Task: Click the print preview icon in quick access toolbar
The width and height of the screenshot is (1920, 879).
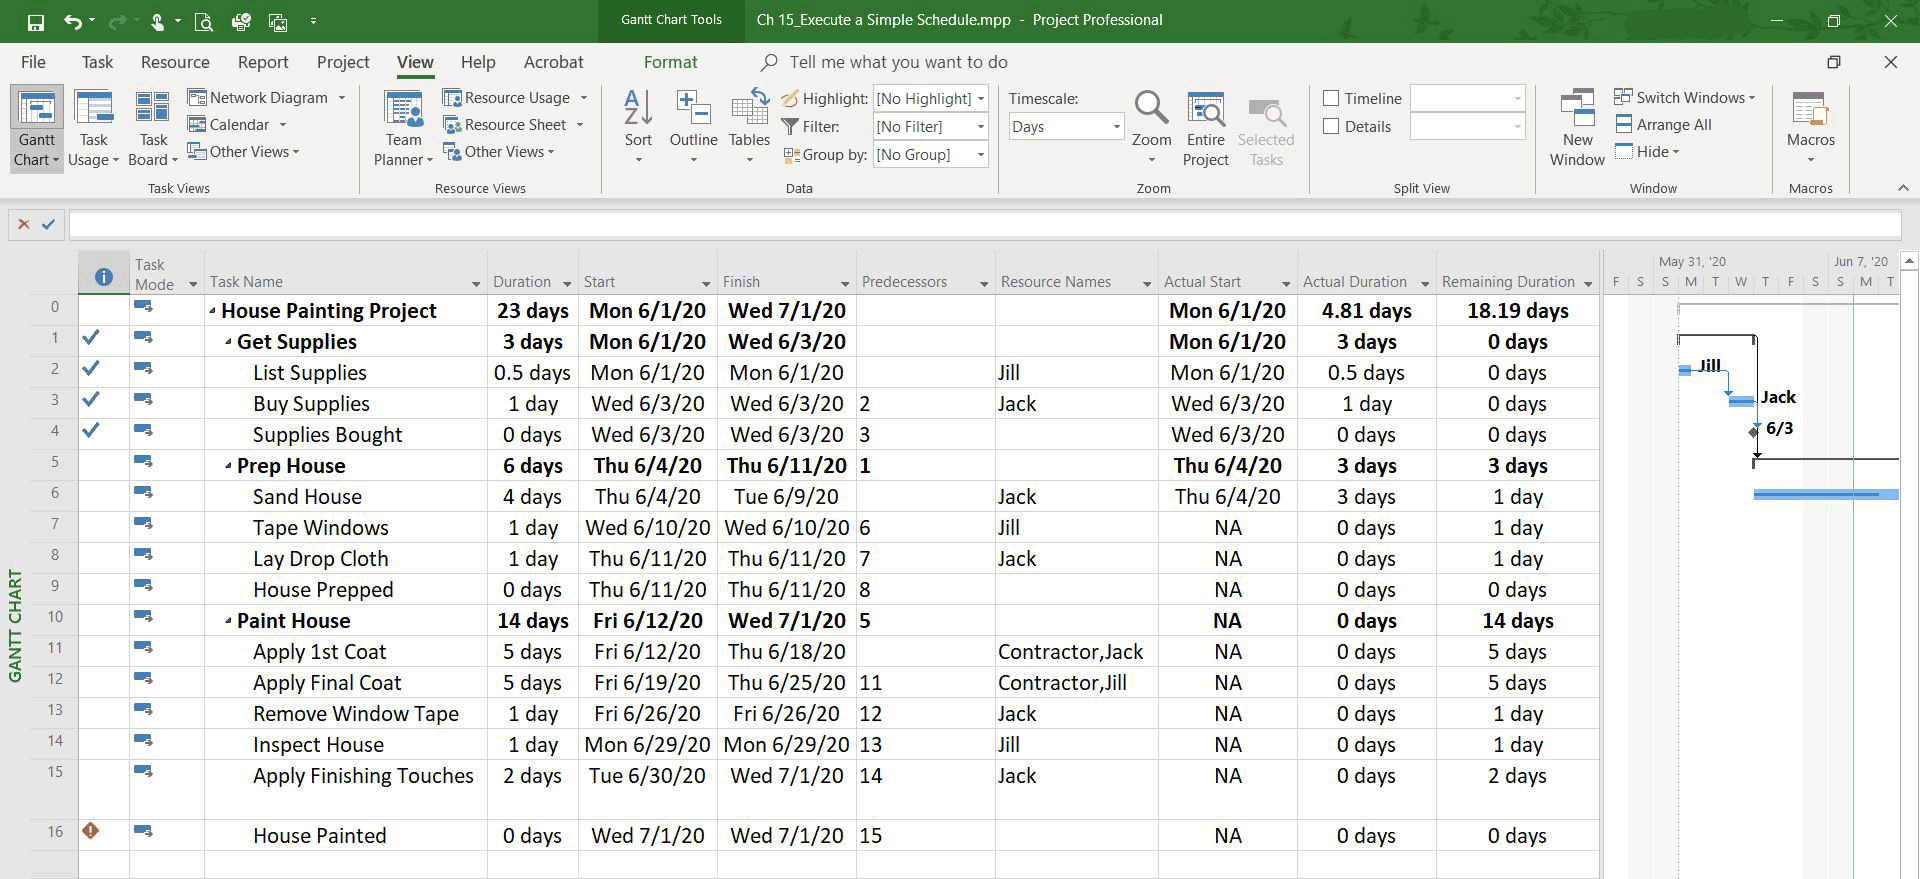Action: coord(204,21)
